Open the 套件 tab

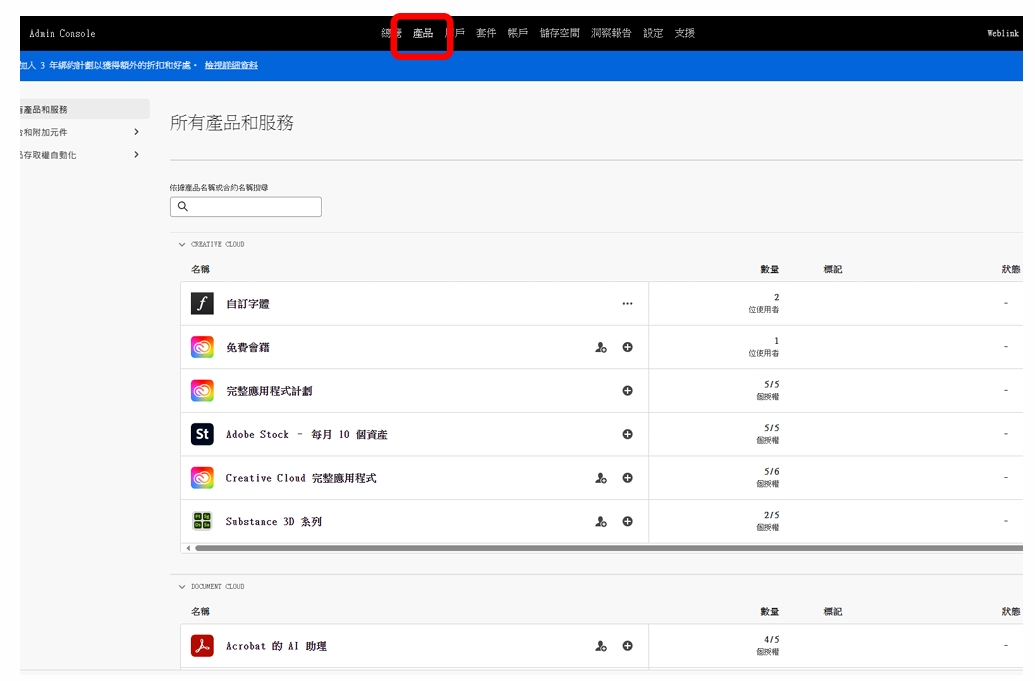486,33
